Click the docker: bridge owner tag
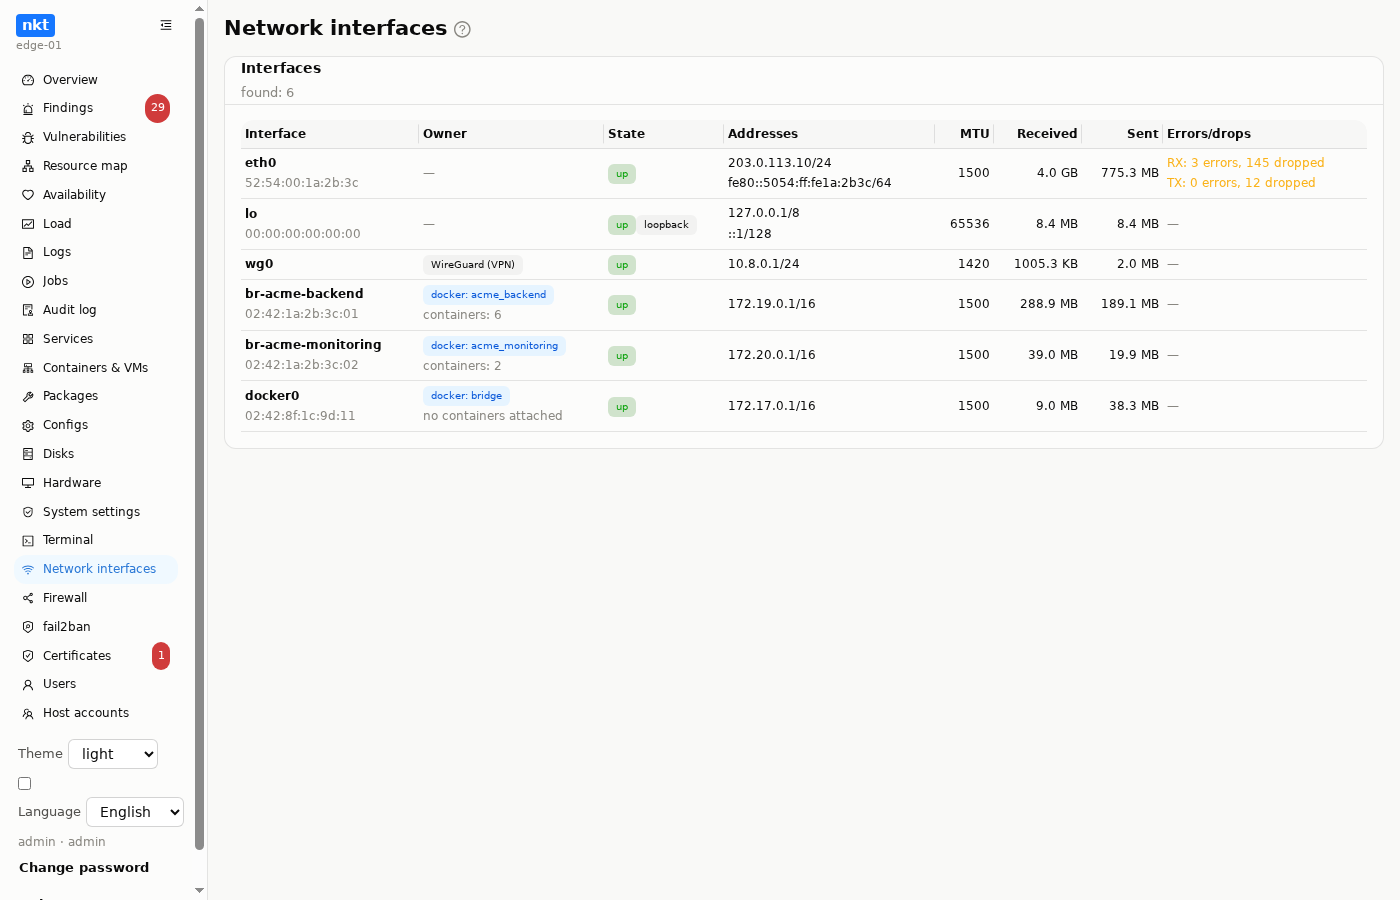The height and width of the screenshot is (900, 1400). (x=466, y=396)
